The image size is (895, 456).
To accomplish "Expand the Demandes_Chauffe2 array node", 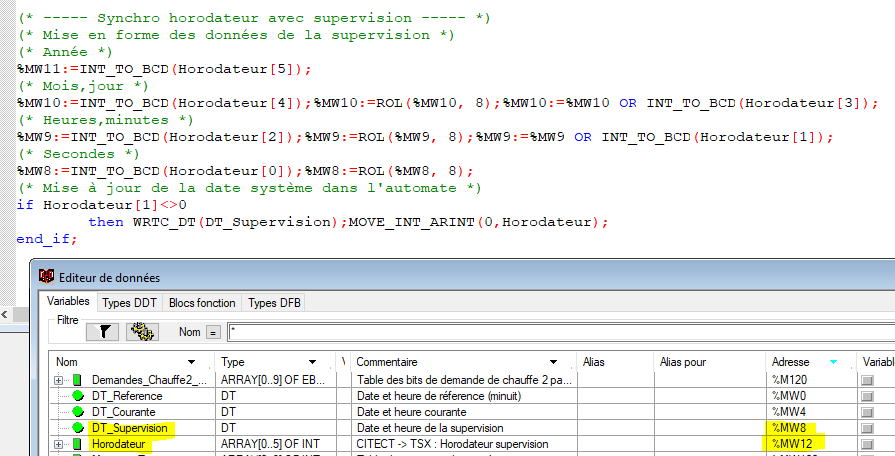I will (59, 380).
